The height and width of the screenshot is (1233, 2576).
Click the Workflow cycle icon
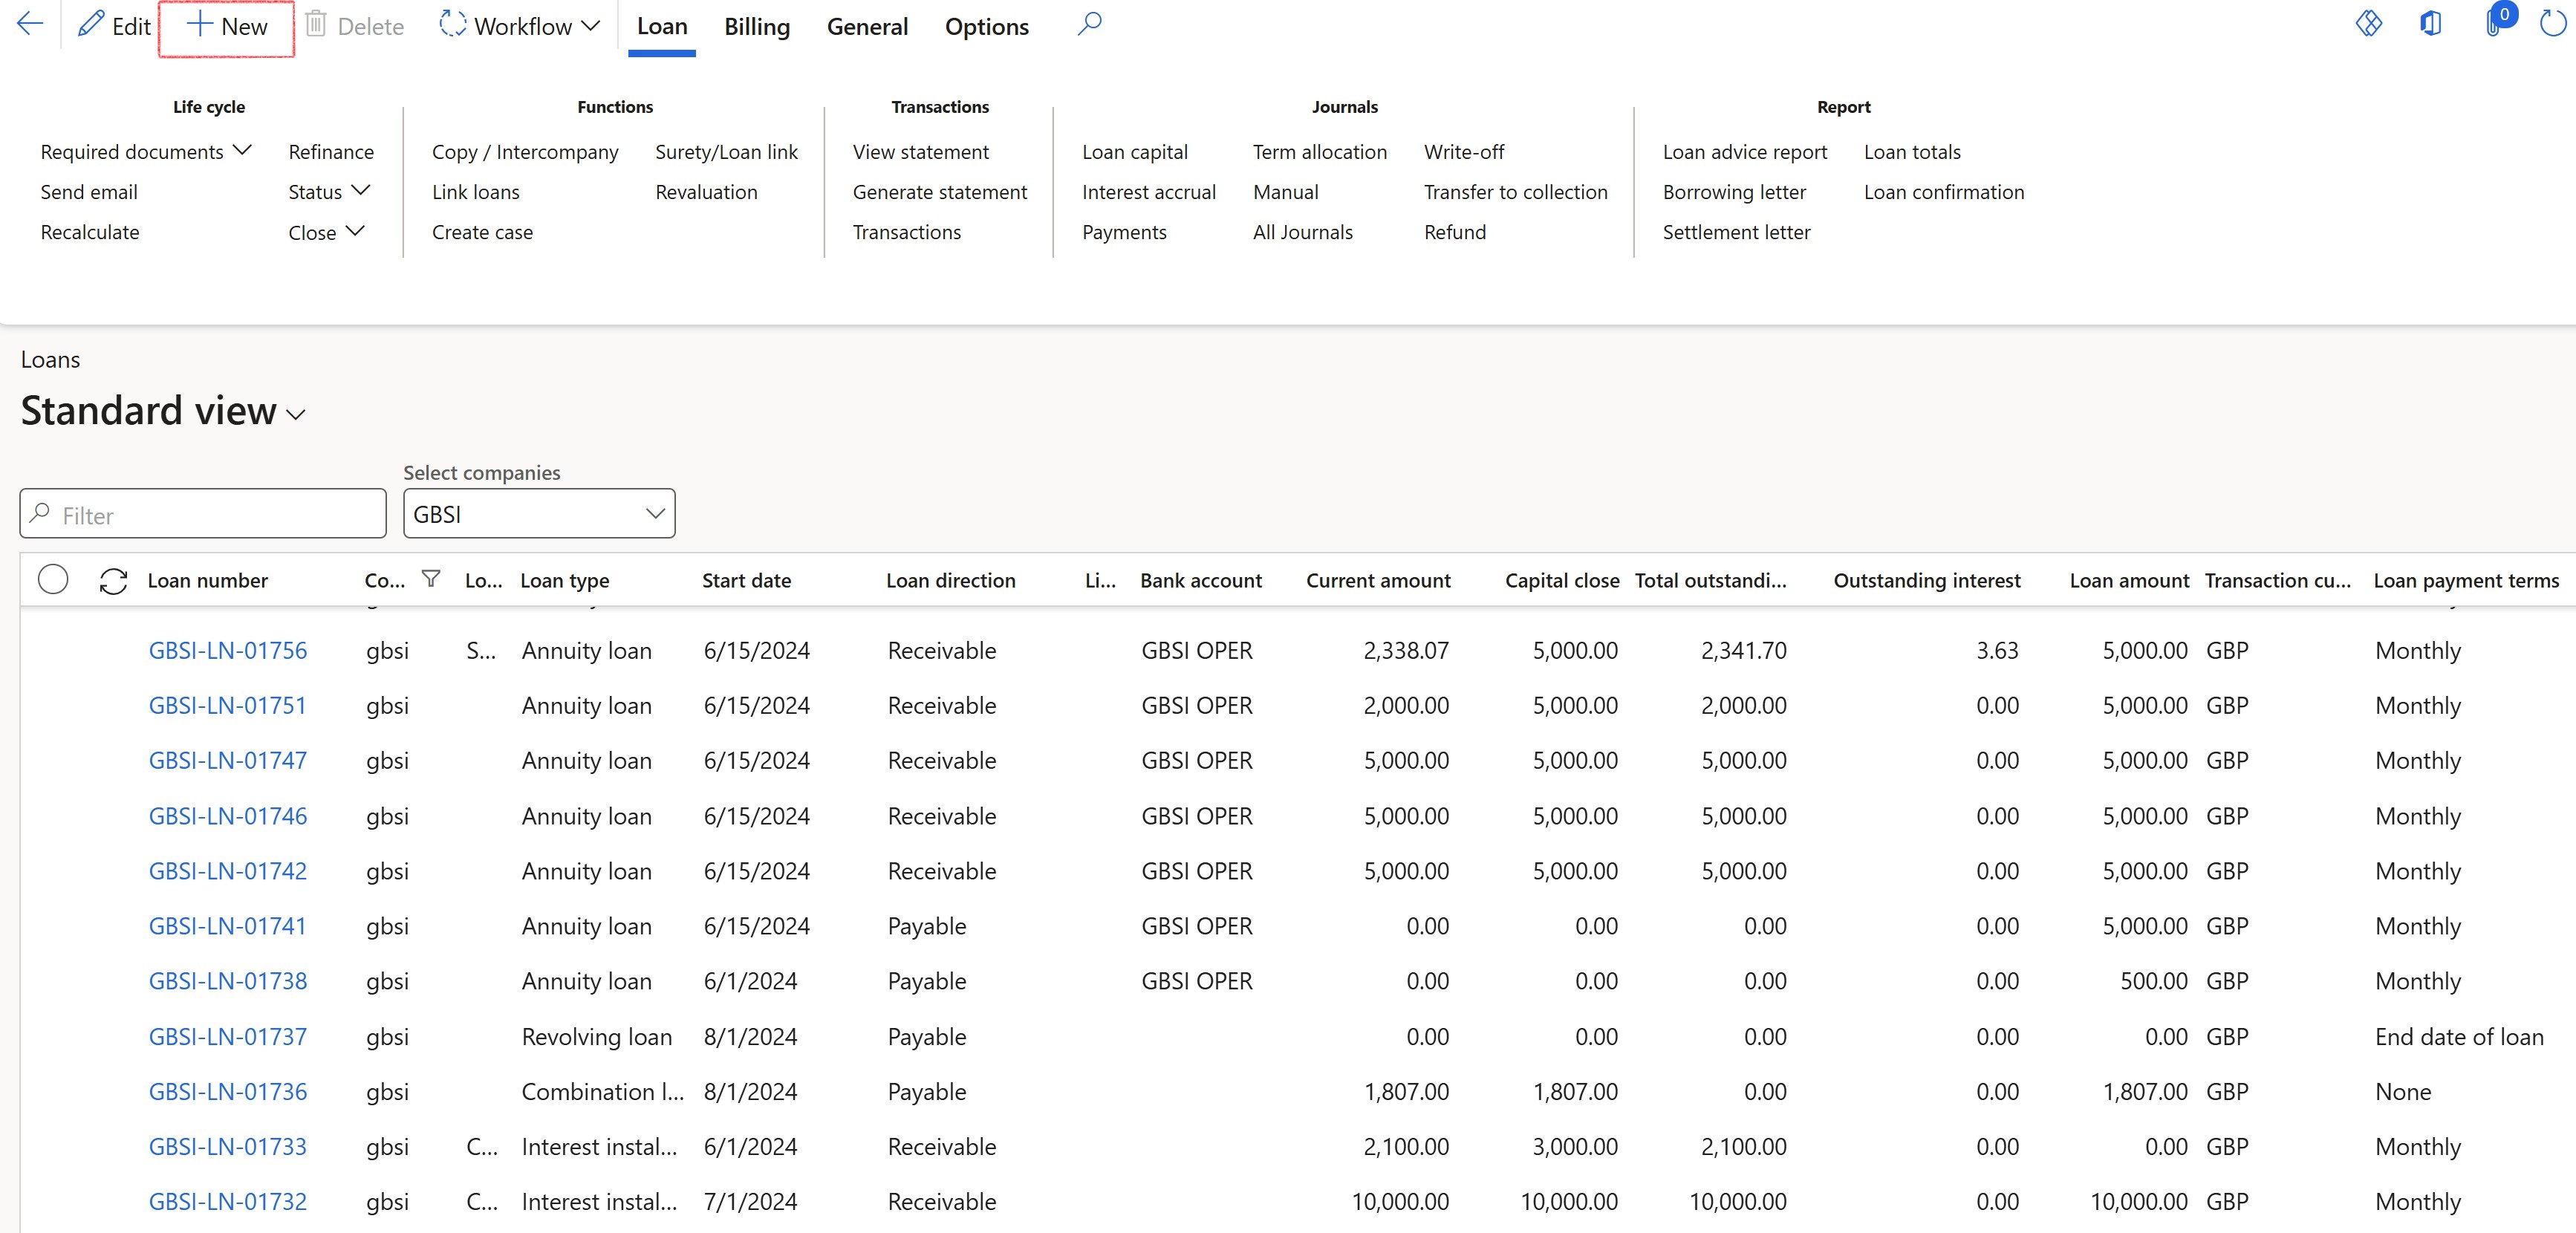[x=451, y=25]
